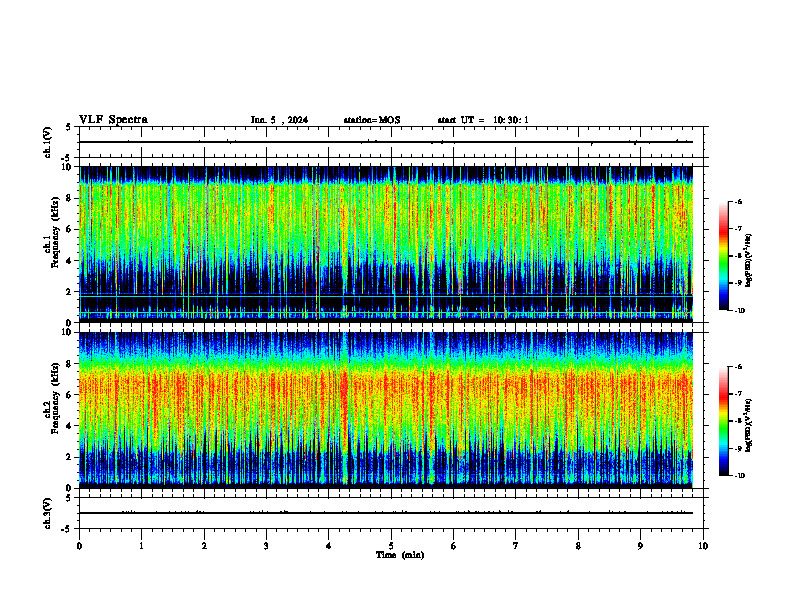Select the date text "Jan. 5 , 2024"

click(279, 120)
